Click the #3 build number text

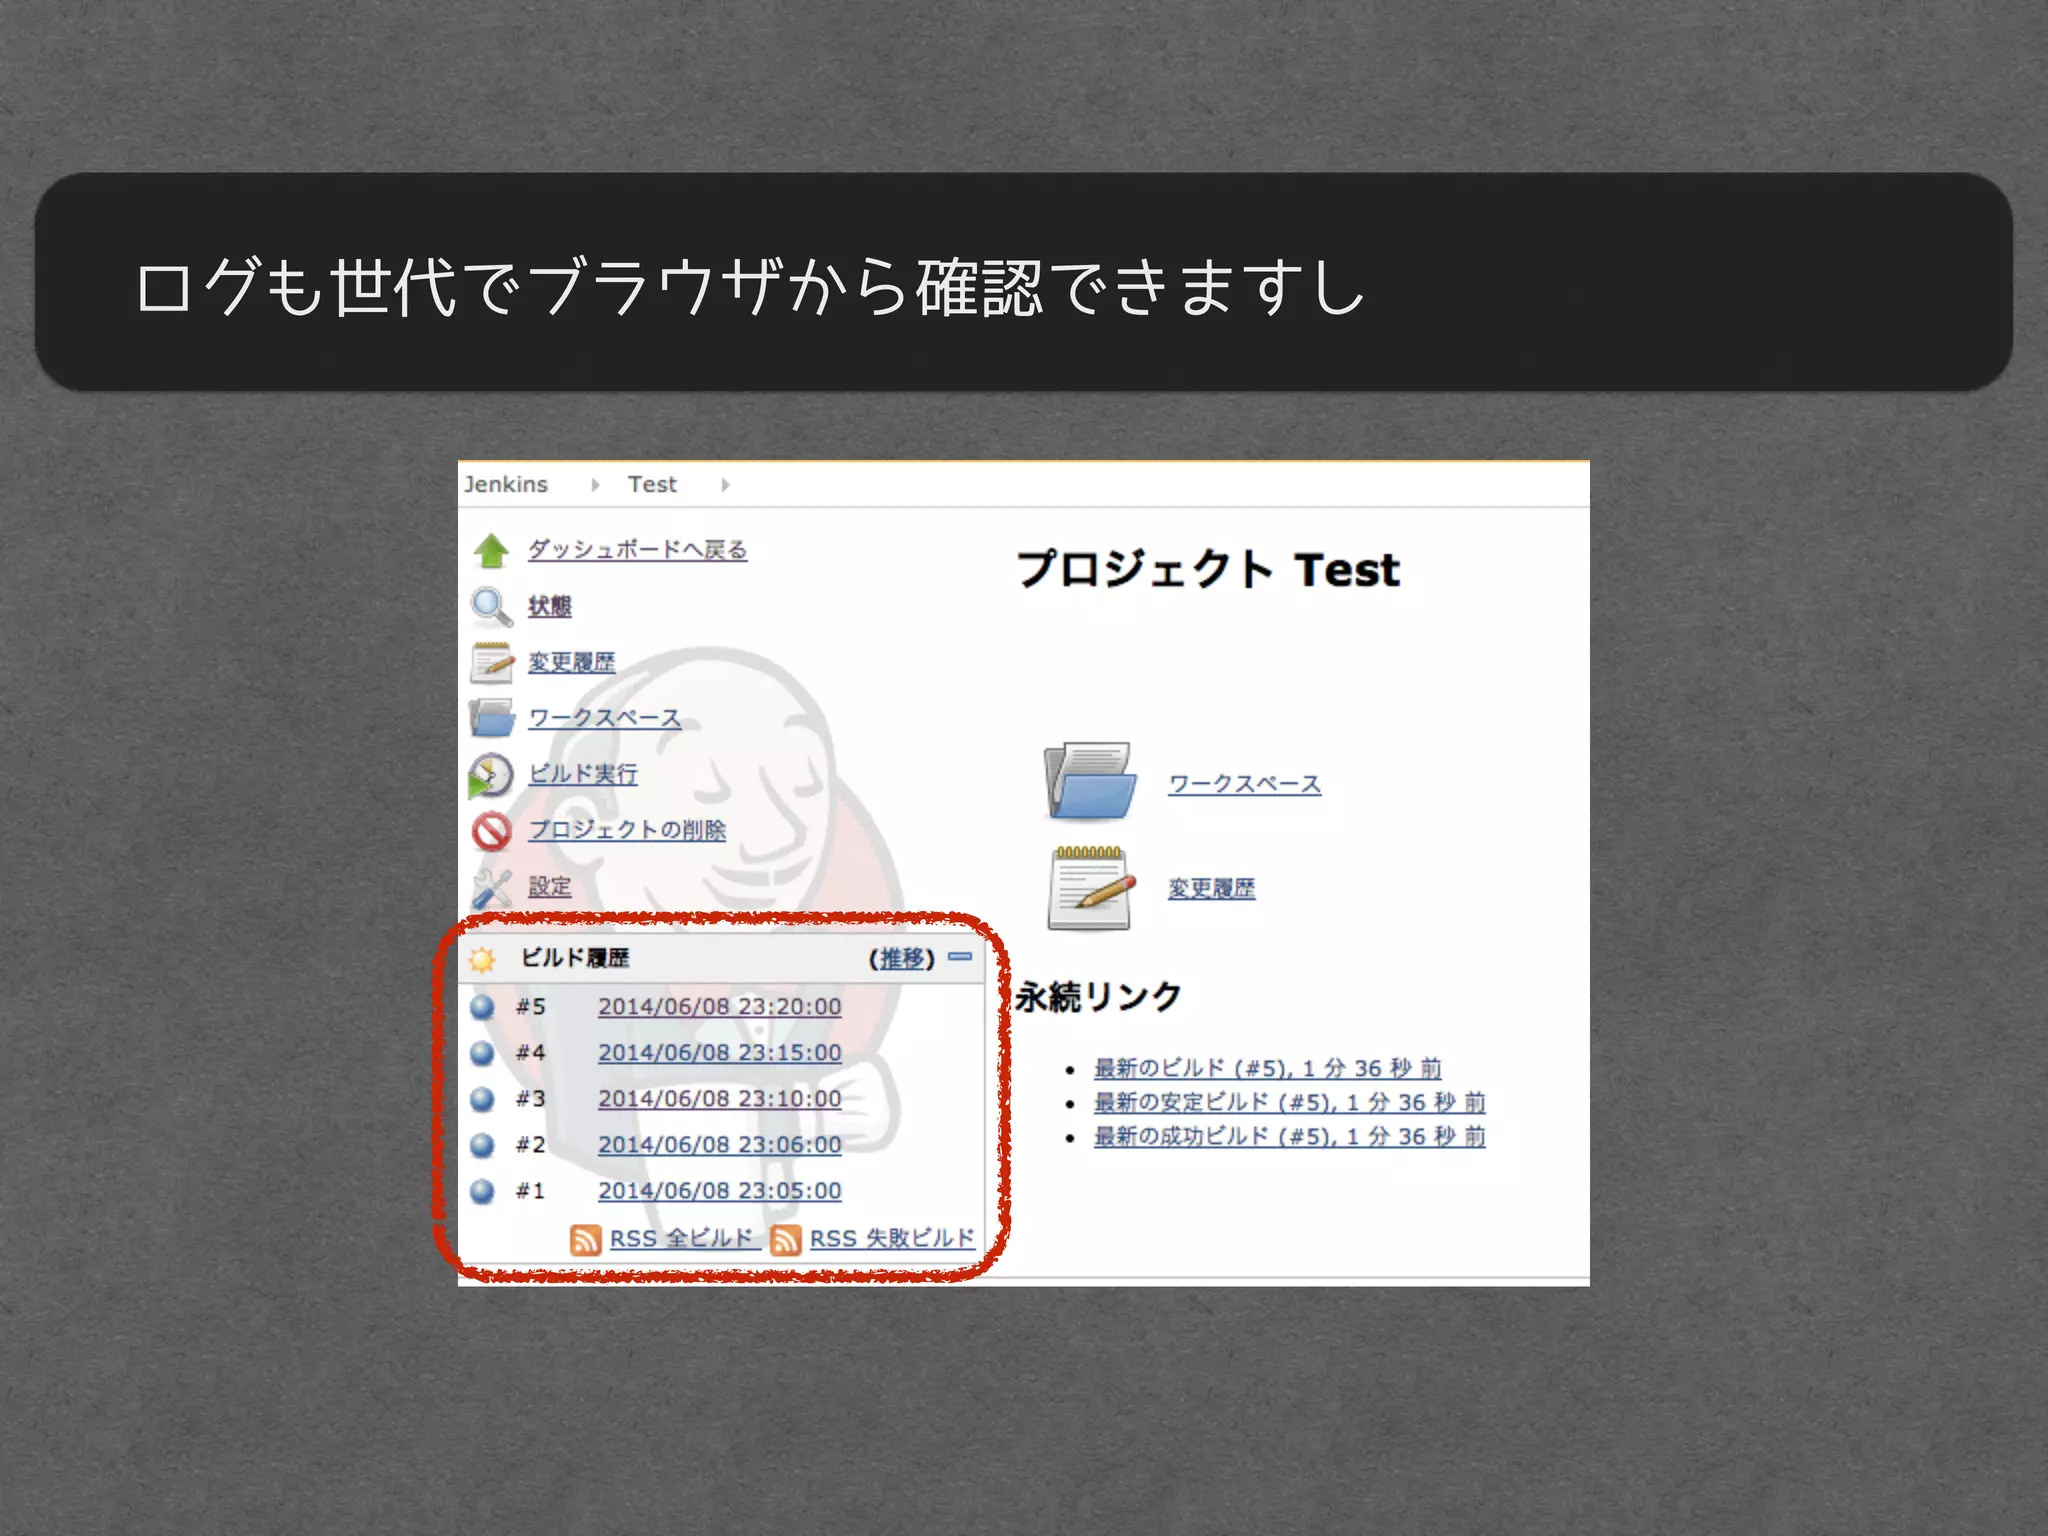coord(531,1099)
